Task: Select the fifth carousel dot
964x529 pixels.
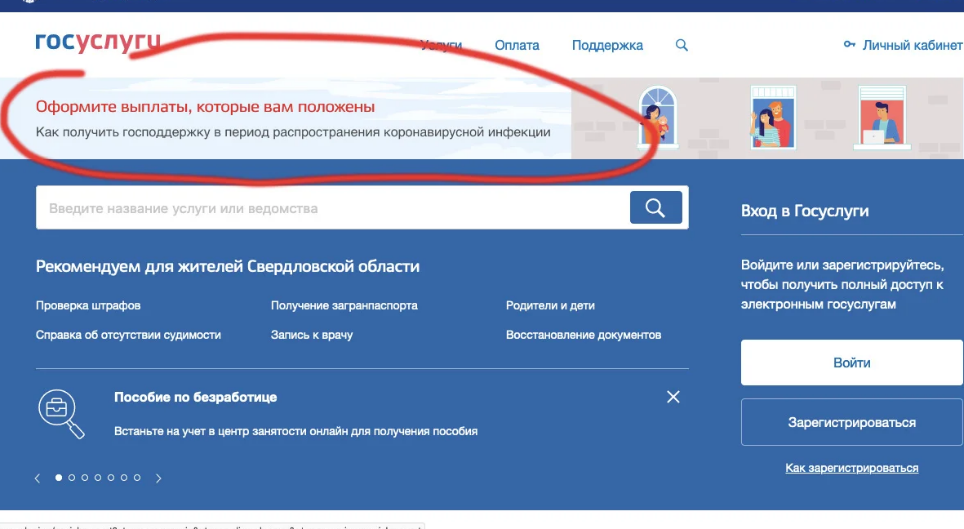Action: (x=111, y=477)
